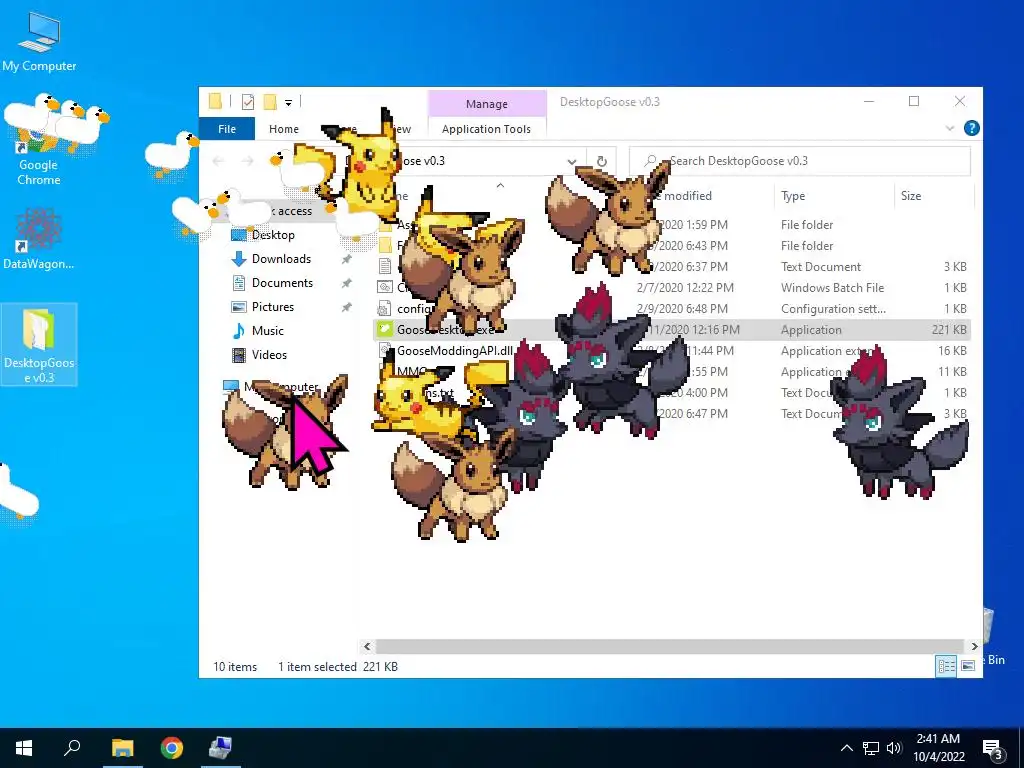Screen dimensions: 1024x768
Task: Click the folder icon in title bar
Action: (216, 101)
